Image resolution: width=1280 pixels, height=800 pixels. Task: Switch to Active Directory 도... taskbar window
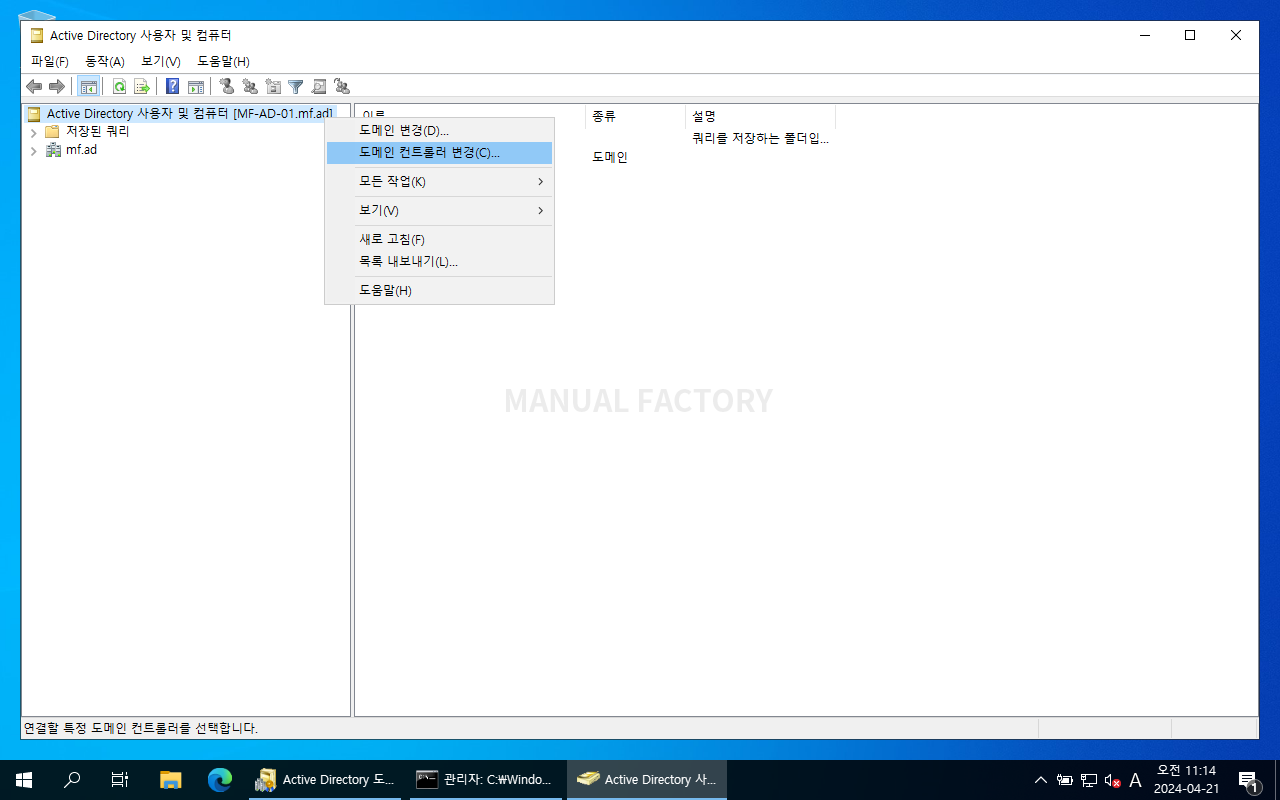(326, 780)
